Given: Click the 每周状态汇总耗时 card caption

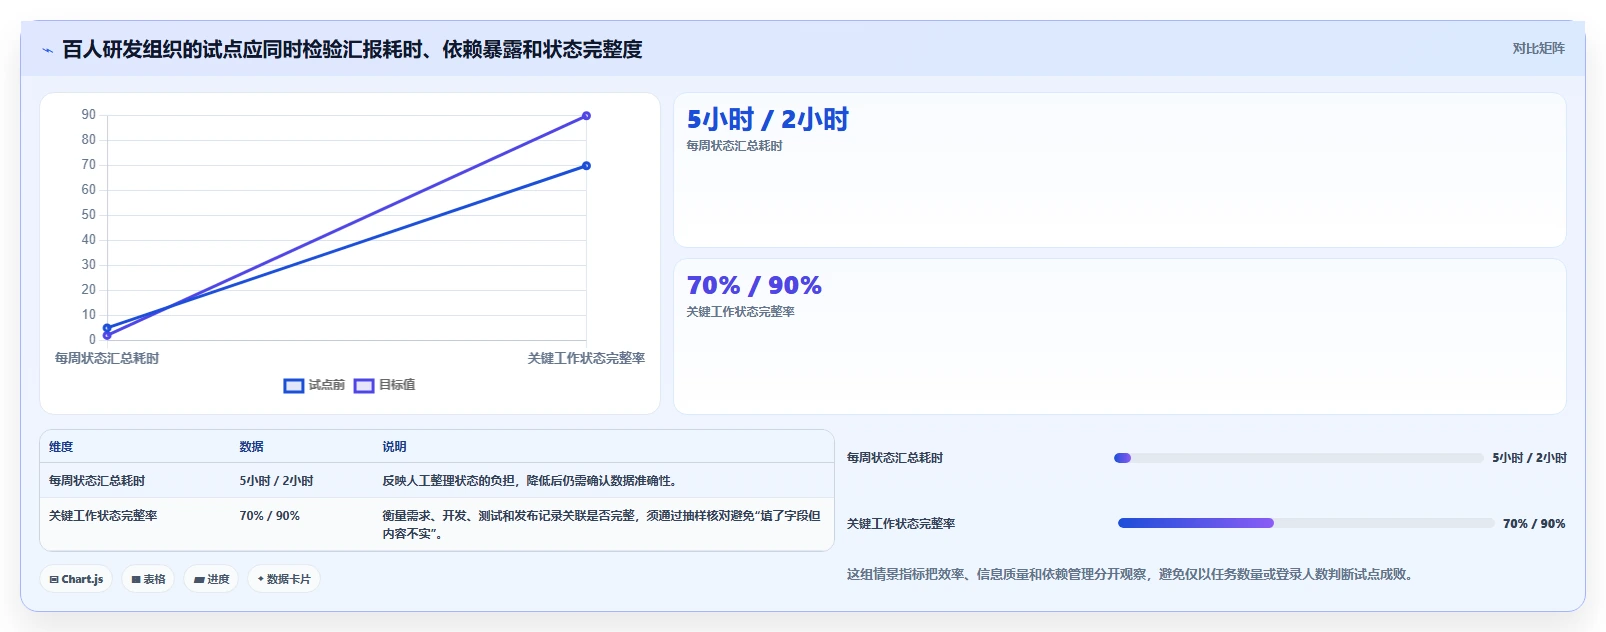Looking at the screenshot, I should tap(734, 146).
